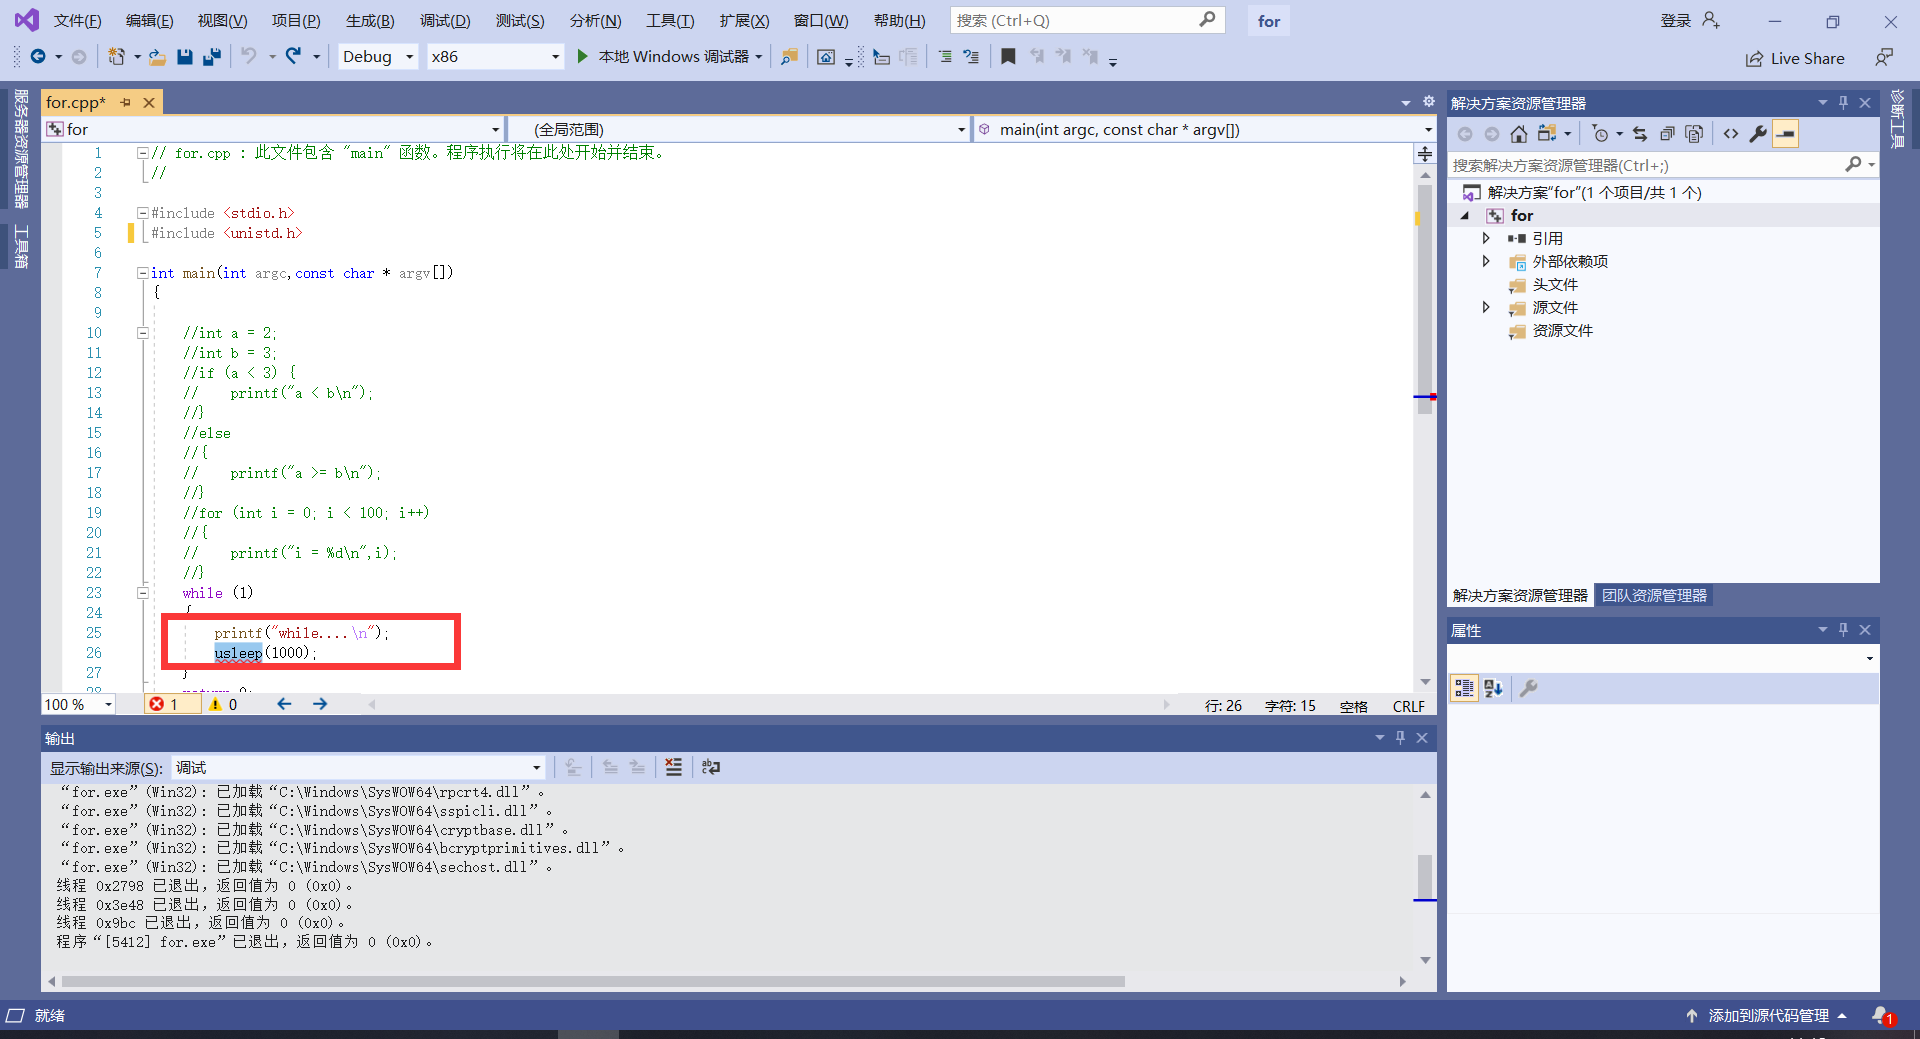
Task: Open the 编辑(E) menu
Action: 149,20
